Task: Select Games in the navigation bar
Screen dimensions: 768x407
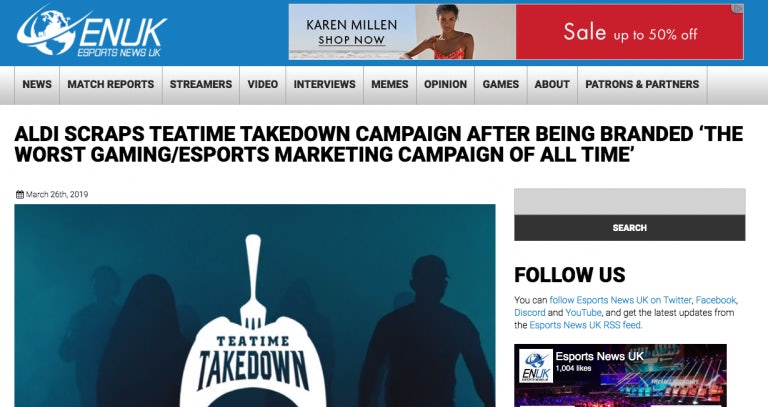Action: click(501, 85)
